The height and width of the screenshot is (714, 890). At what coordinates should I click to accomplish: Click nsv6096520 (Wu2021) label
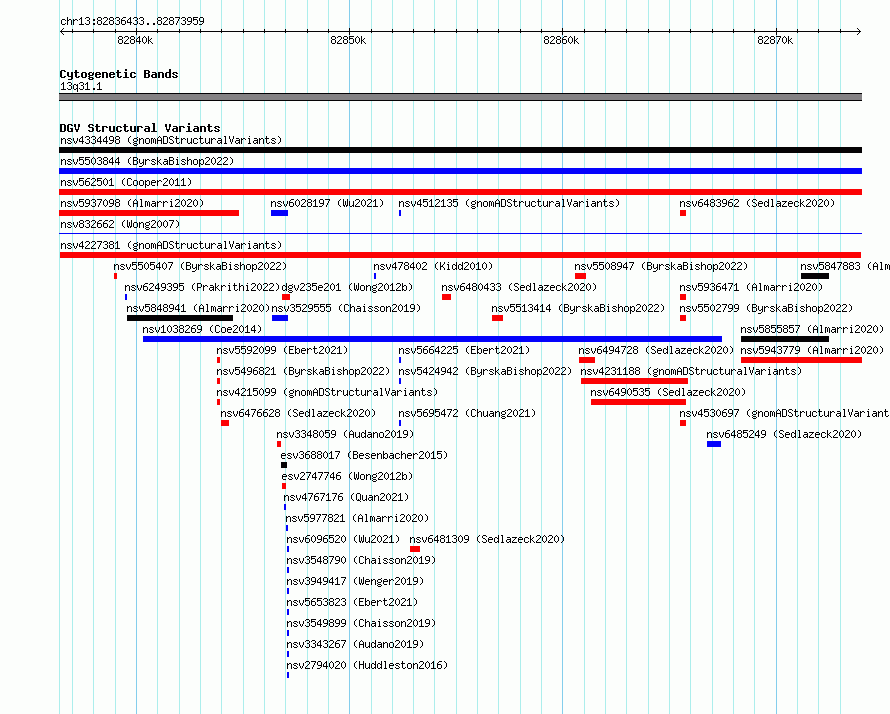pos(343,539)
